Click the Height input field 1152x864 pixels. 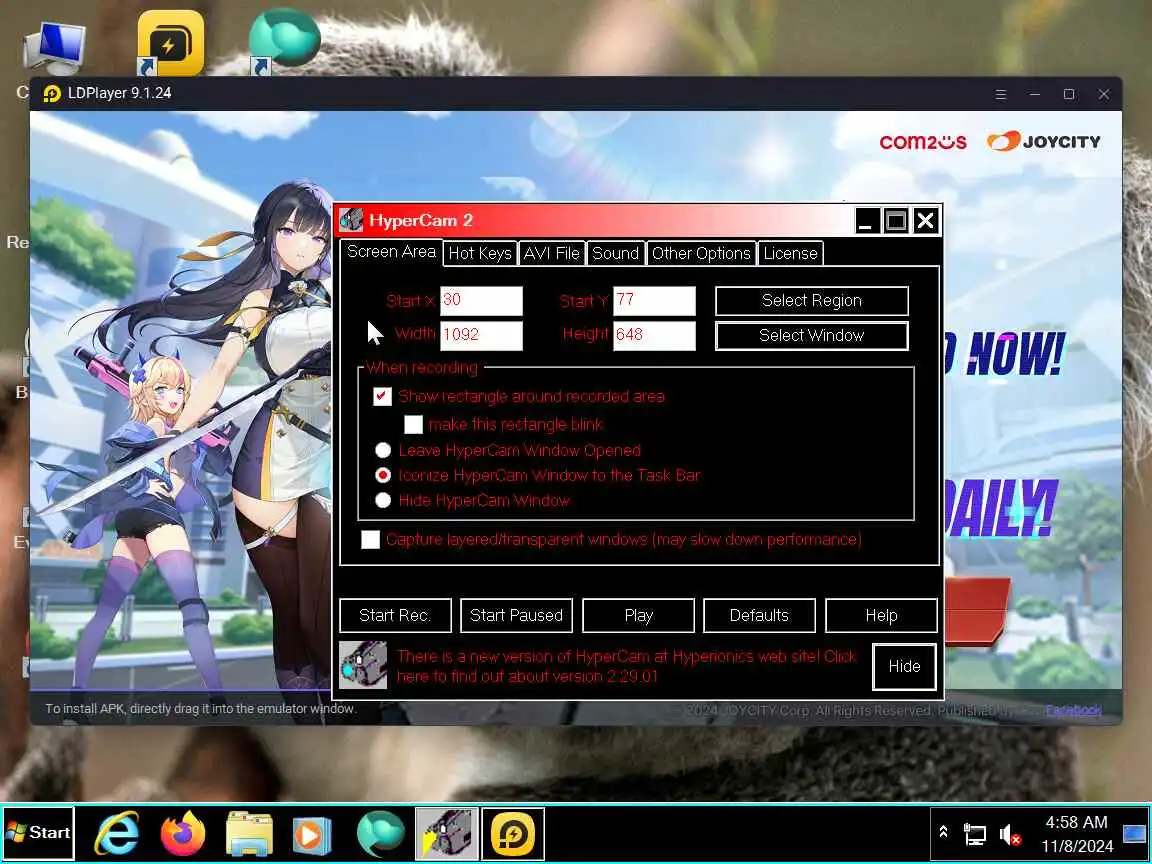pos(655,335)
